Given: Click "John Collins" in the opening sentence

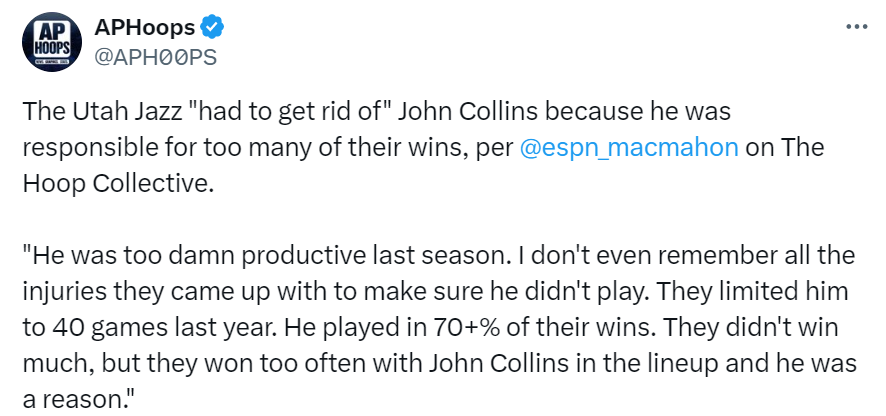Looking at the screenshot, I should [463, 112].
